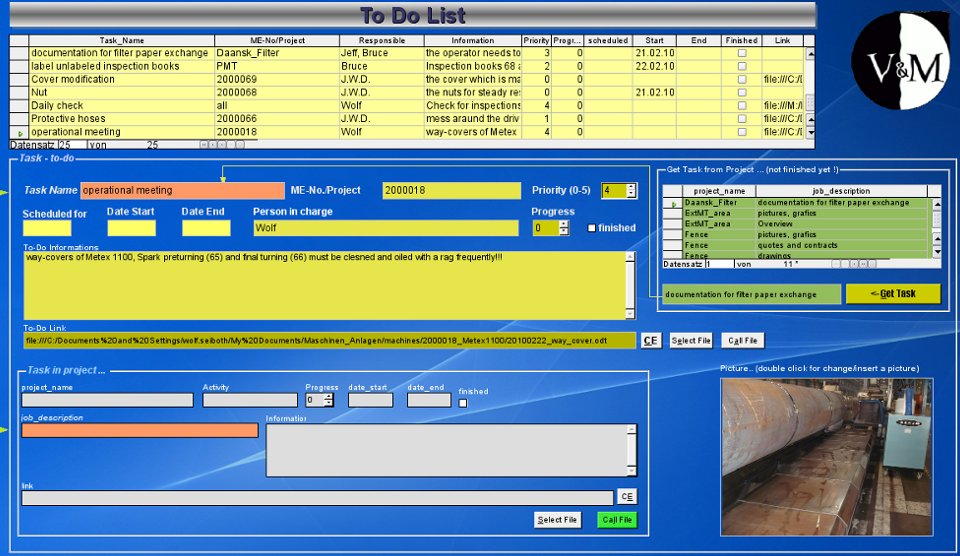Click the machine picture thumbnail
The image size is (960, 556).
coord(827,457)
